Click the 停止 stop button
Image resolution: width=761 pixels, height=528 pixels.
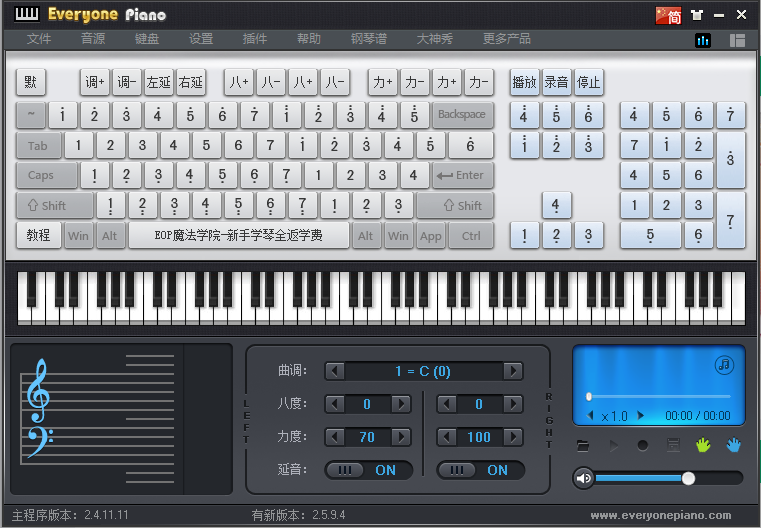point(588,82)
